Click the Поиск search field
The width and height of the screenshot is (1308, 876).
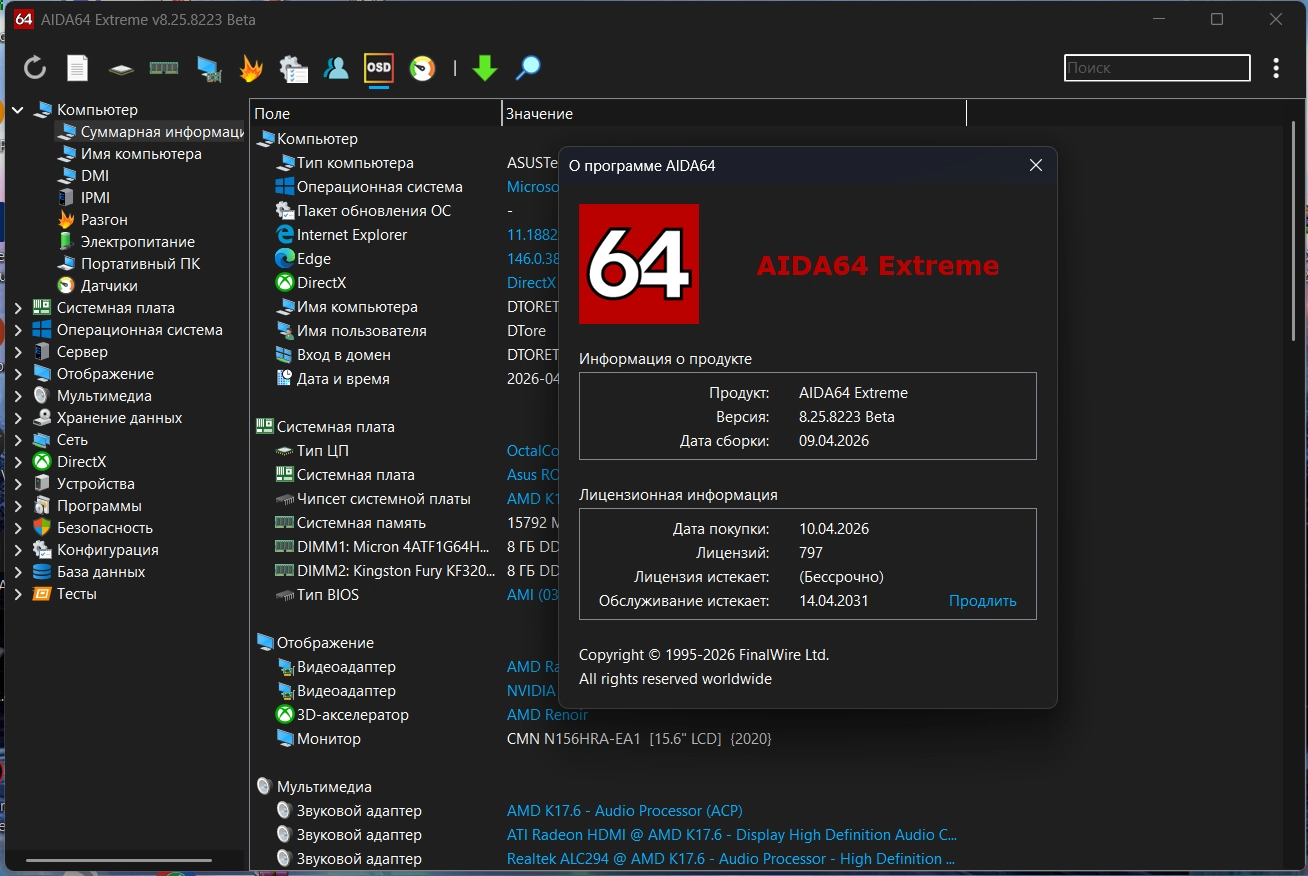point(1156,68)
